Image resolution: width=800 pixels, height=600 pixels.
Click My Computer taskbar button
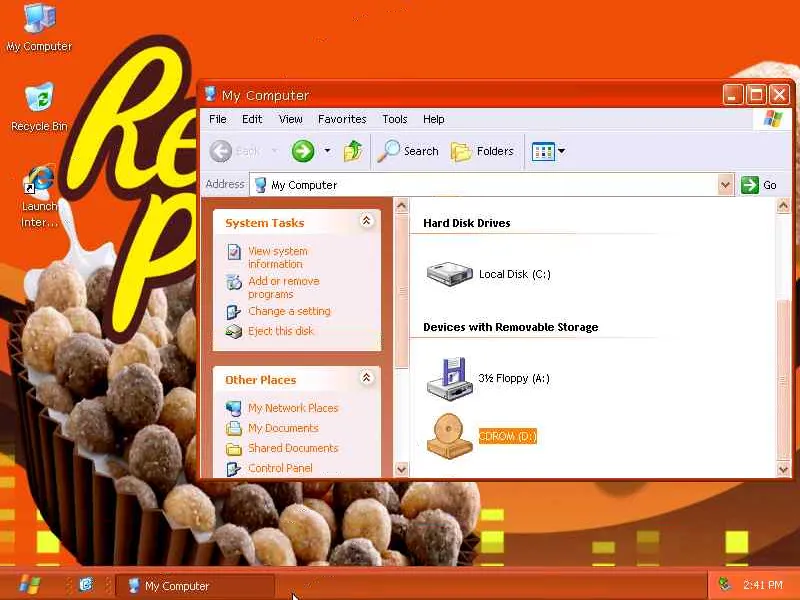[x=195, y=586]
